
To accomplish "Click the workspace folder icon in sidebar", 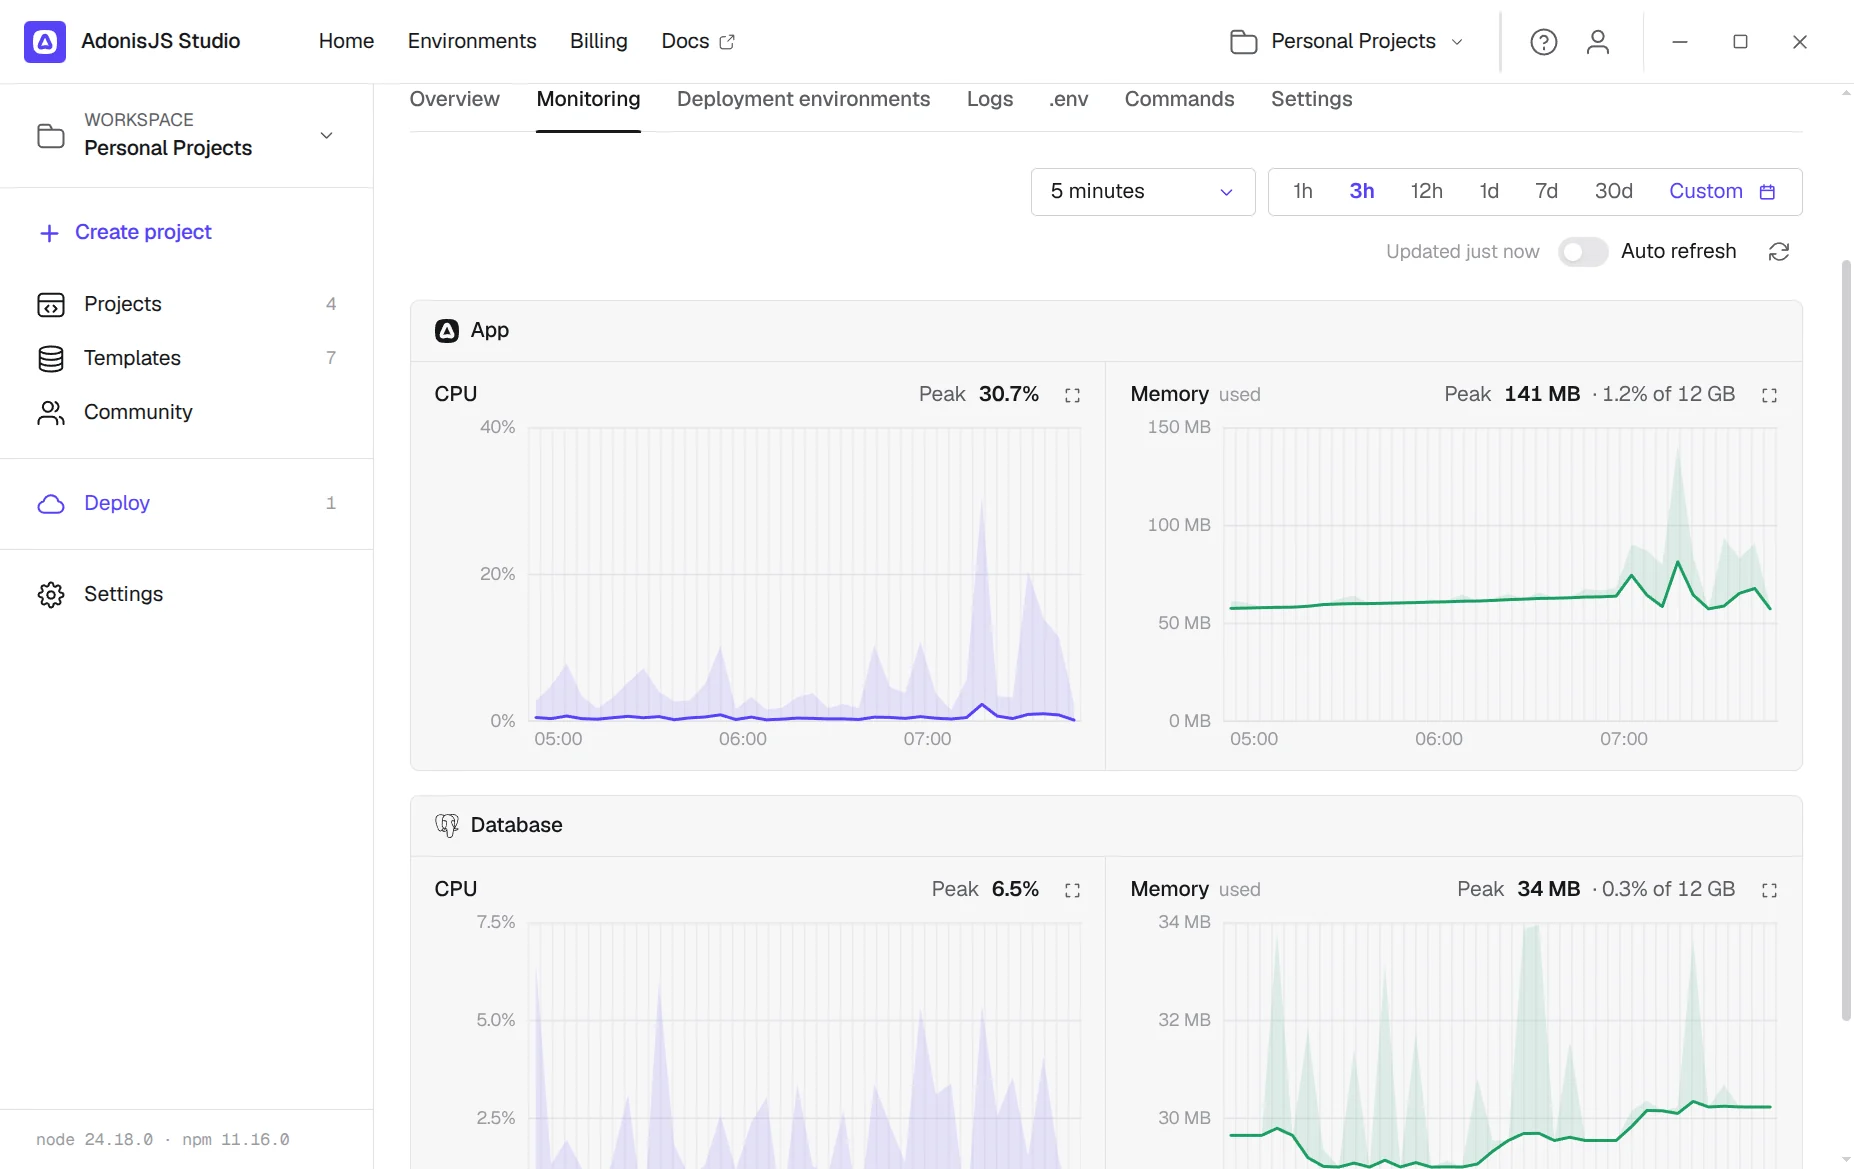I will coord(51,136).
